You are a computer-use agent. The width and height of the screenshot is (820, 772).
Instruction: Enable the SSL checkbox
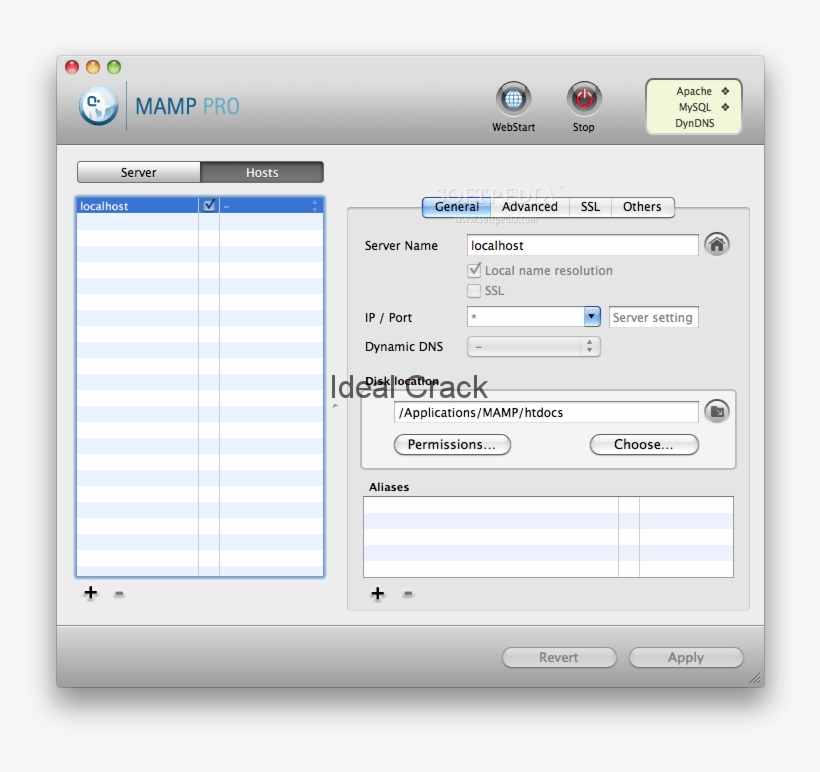click(x=475, y=291)
